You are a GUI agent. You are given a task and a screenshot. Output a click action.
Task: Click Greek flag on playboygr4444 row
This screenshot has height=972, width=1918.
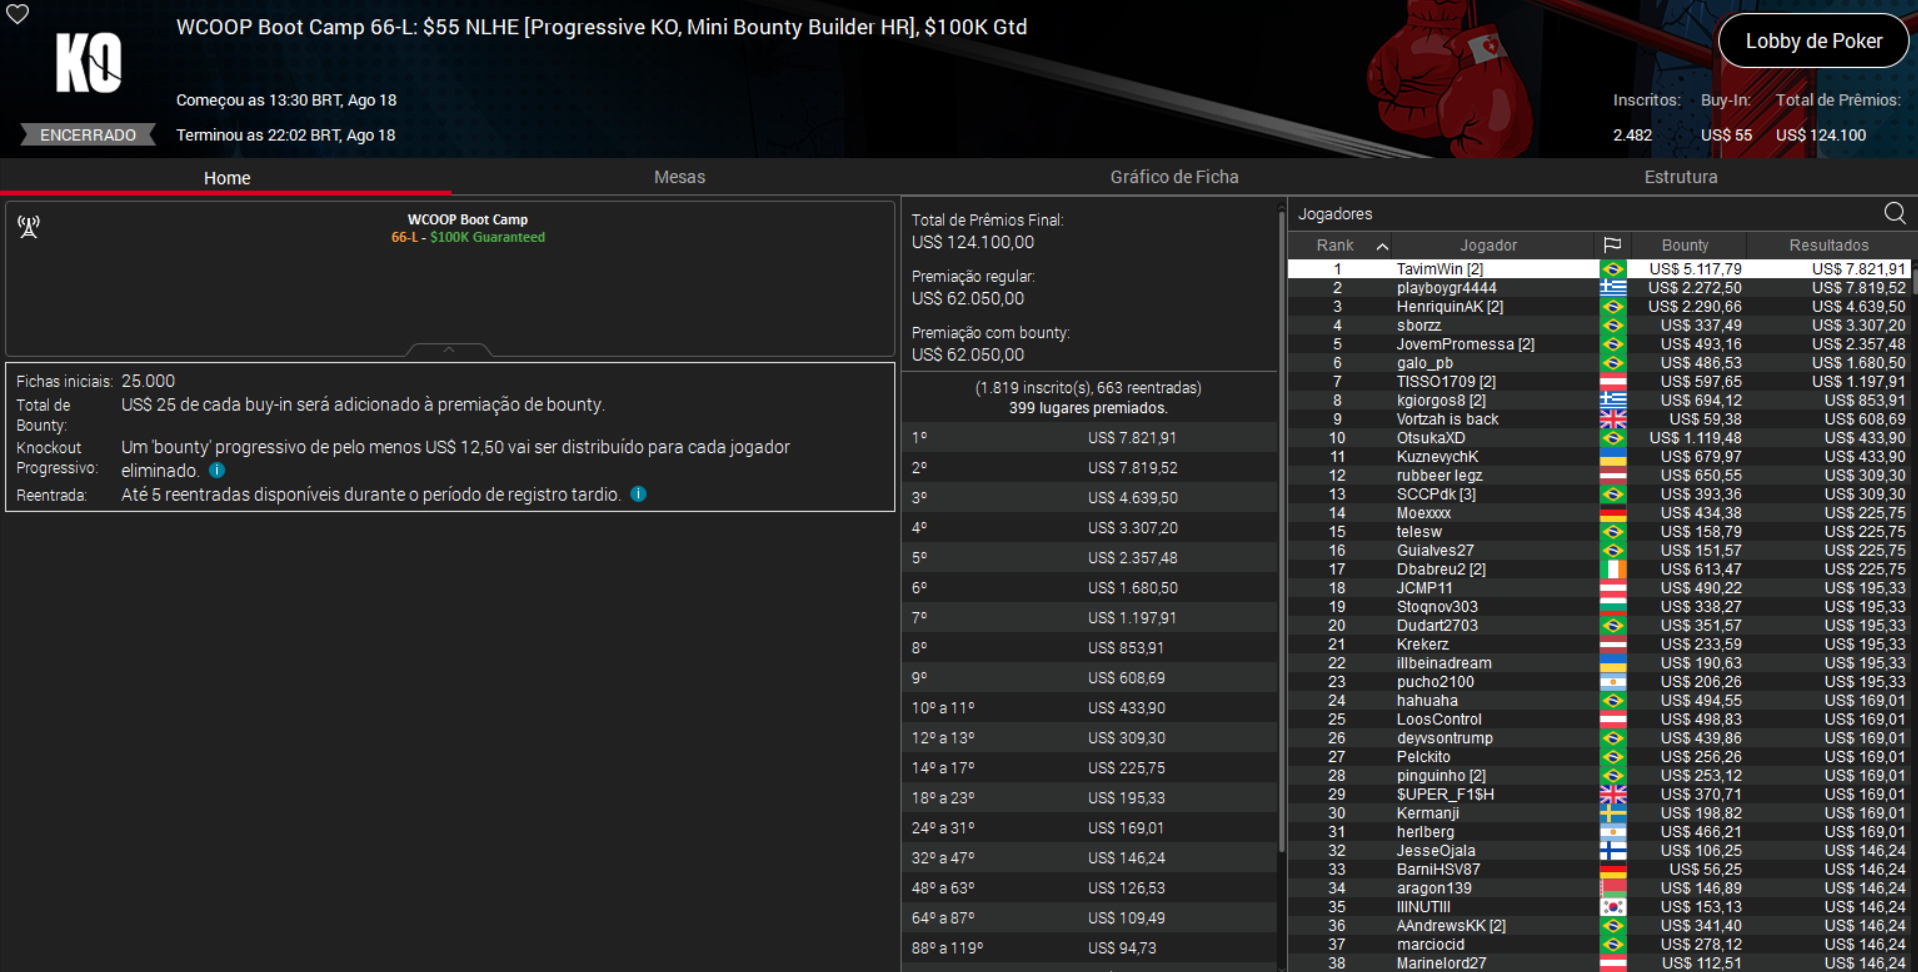1613,288
